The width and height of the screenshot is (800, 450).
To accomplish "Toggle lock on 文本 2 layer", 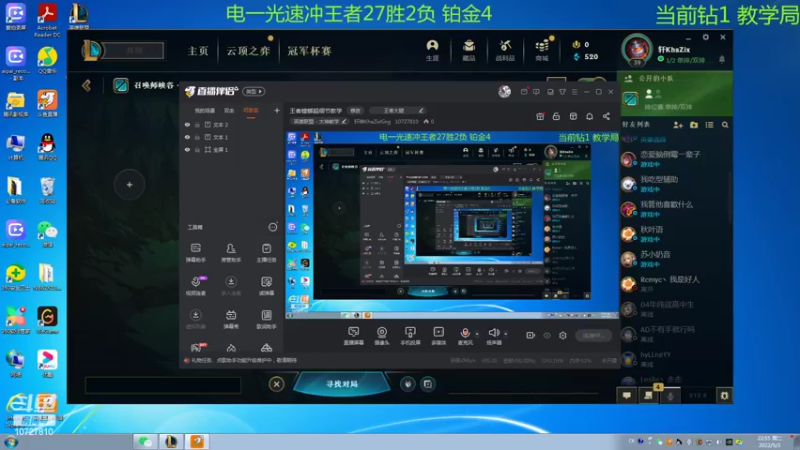I will pyautogui.click(x=197, y=124).
